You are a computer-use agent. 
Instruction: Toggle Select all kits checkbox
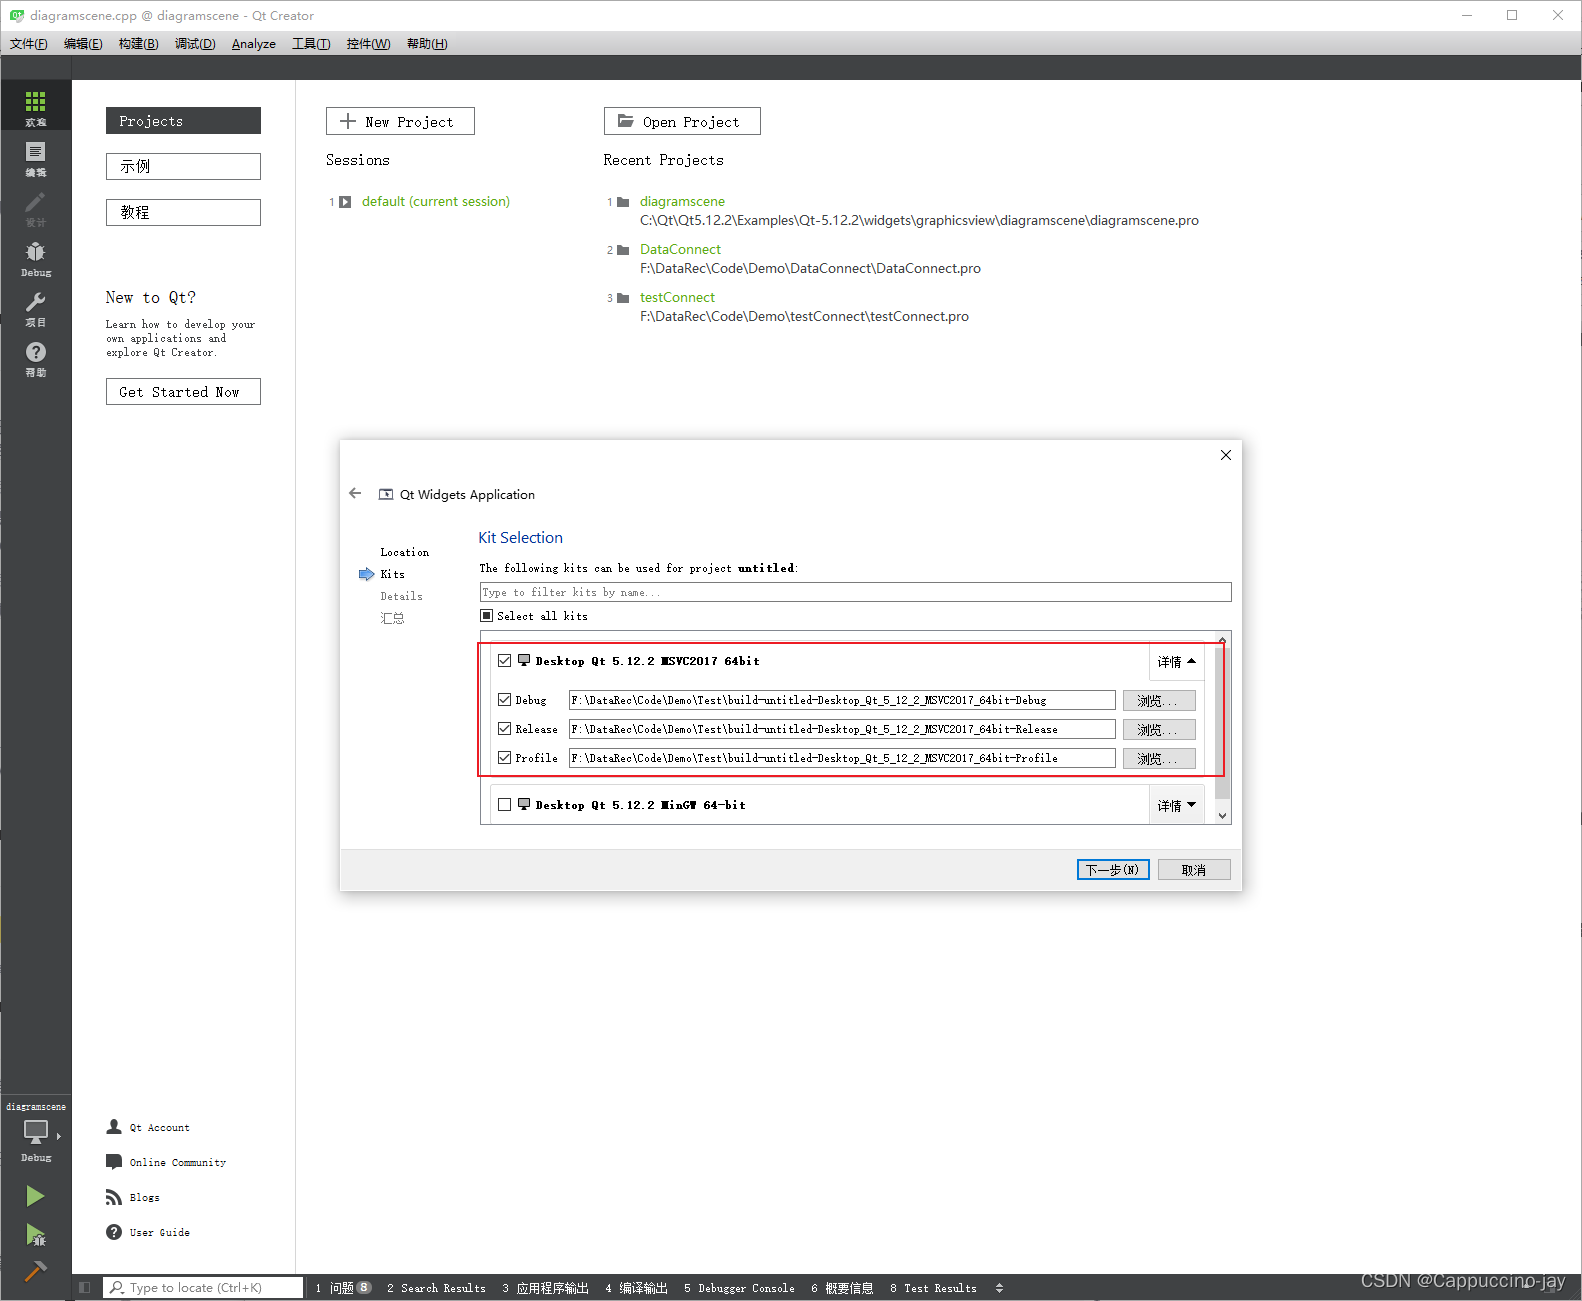[x=487, y=616]
